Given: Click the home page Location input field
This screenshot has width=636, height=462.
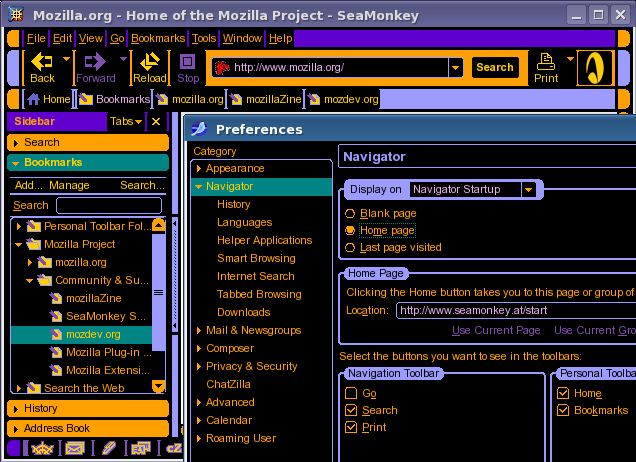Looking at the screenshot, I should 516,311.
